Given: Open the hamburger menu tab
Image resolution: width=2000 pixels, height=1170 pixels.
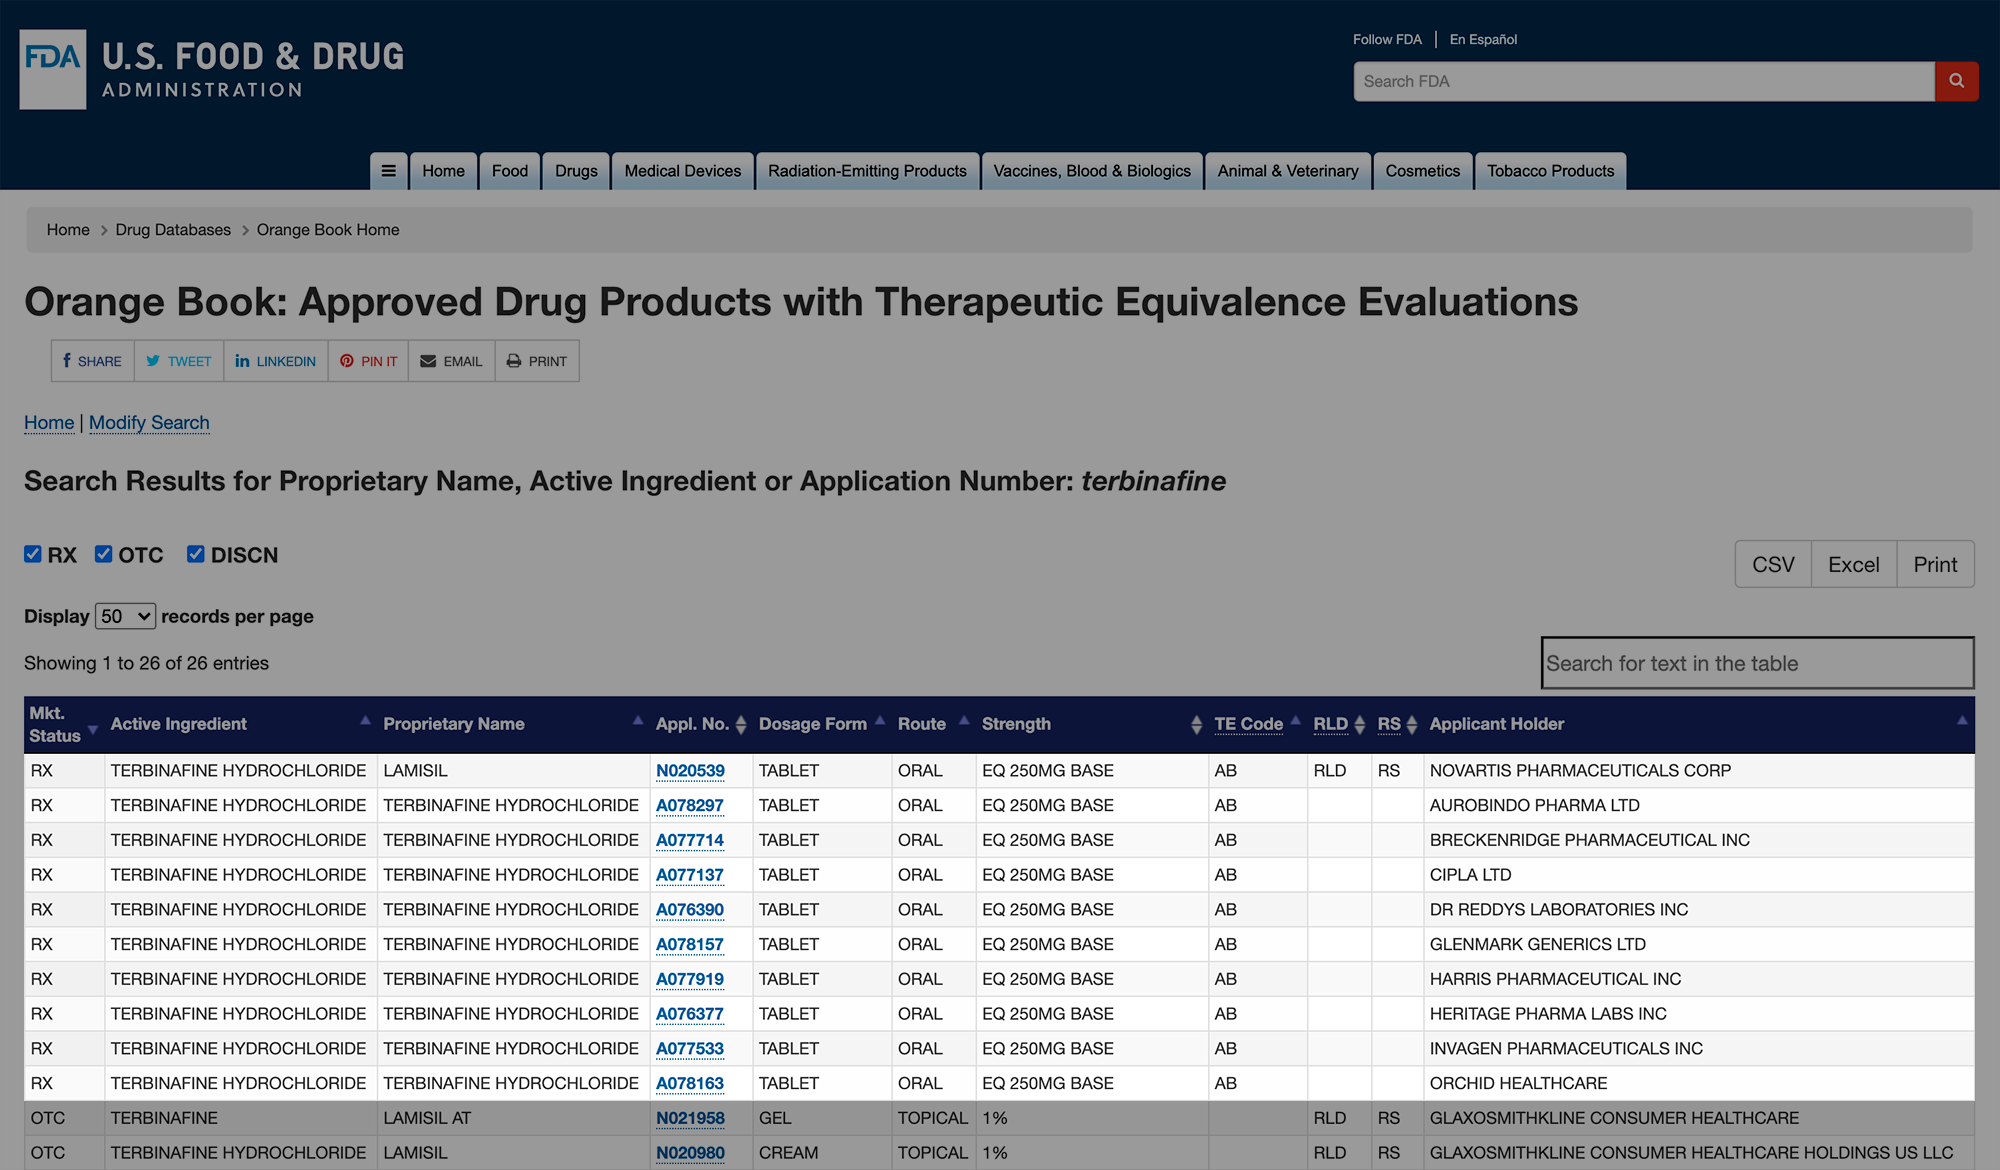Looking at the screenshot, I should pyautogui.click(x=388, y=171).
